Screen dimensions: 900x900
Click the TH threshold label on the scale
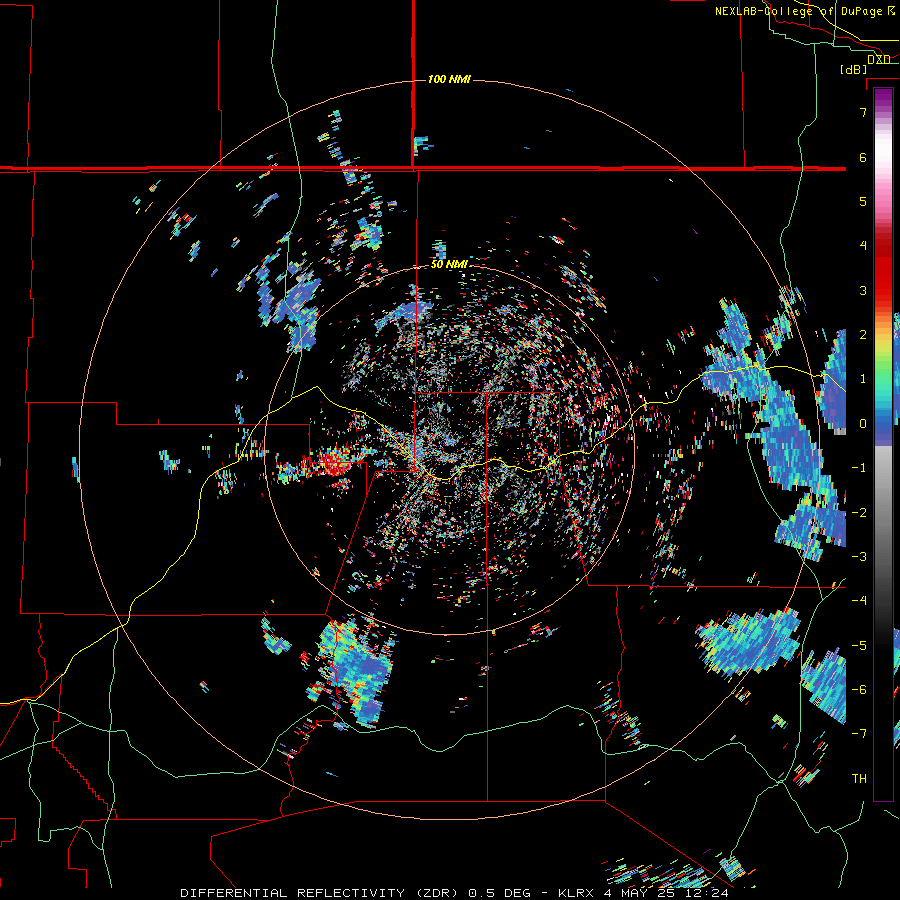pyautogui.click(x=859, y=779)
